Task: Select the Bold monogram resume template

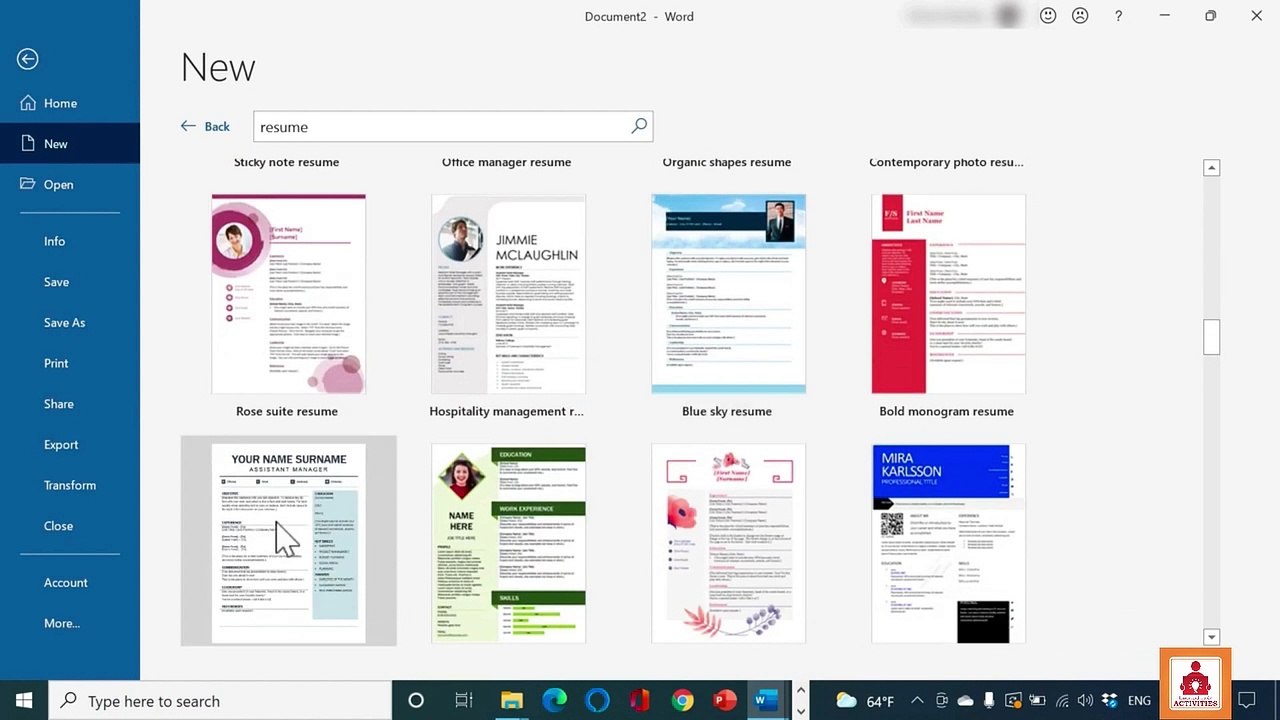Action: click(948, 294)
